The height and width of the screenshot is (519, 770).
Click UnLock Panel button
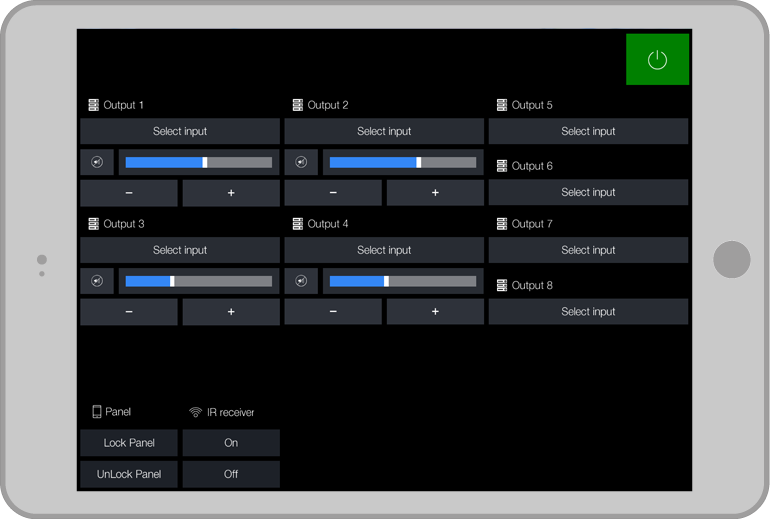point(129,474)
